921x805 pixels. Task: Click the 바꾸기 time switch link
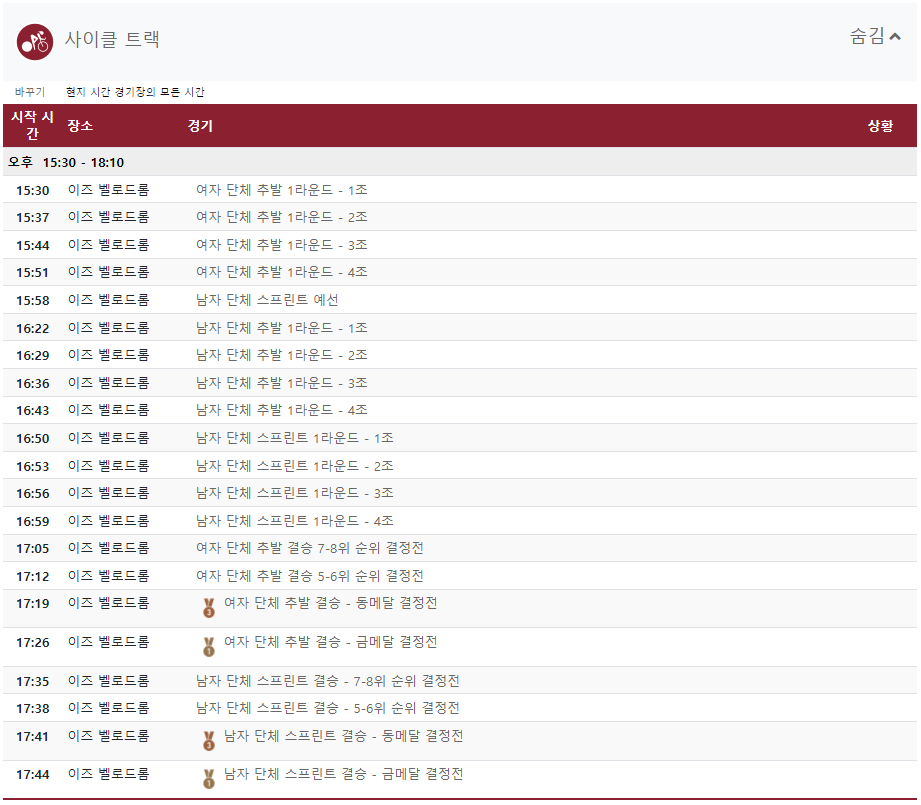tap(30, 92)
